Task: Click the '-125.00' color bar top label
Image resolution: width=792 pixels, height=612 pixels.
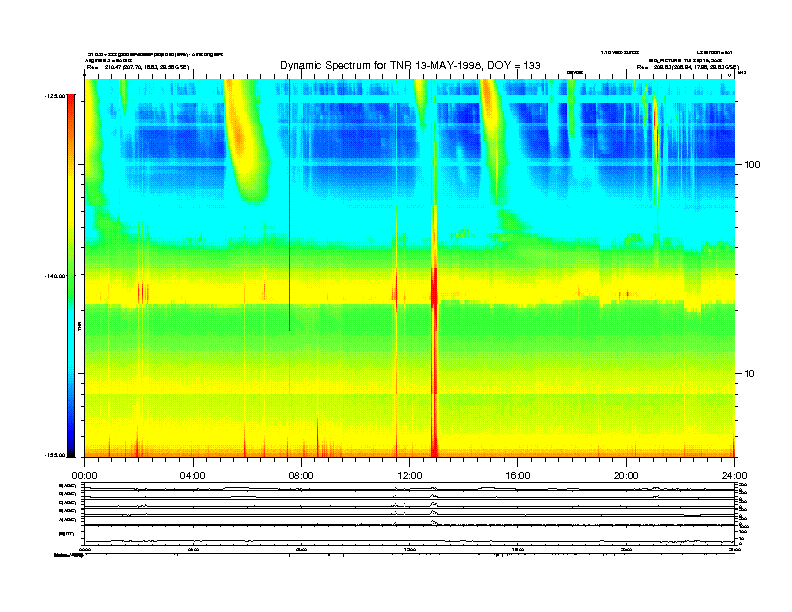Action: (x=55, y=96)
